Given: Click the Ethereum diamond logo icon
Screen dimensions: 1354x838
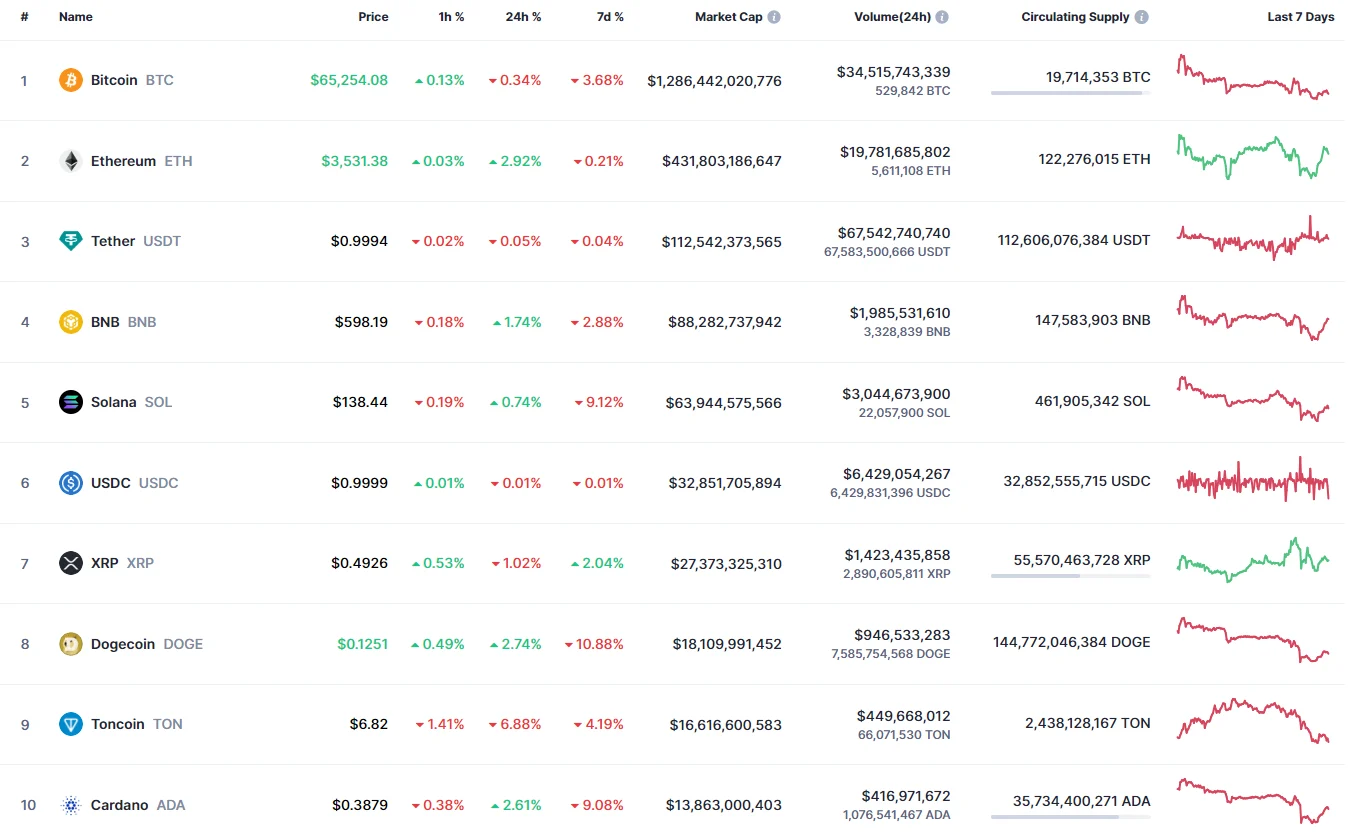Looking at the screenshot, I should click(71, 161).
